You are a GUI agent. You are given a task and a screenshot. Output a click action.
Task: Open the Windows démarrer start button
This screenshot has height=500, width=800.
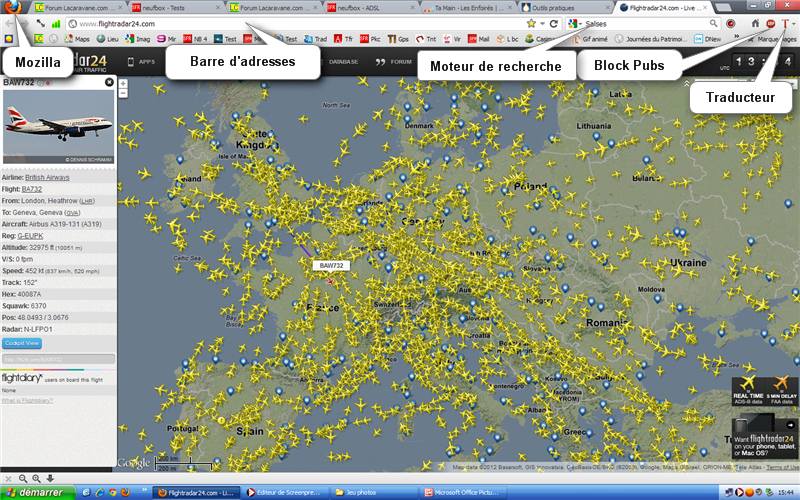[x=37, y=492]
